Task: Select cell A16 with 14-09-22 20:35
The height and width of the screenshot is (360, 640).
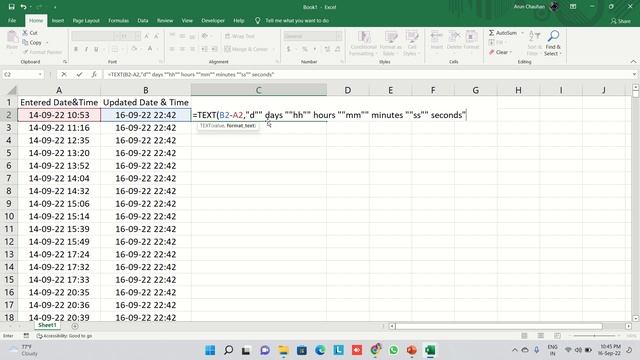Action: point(59,292)
